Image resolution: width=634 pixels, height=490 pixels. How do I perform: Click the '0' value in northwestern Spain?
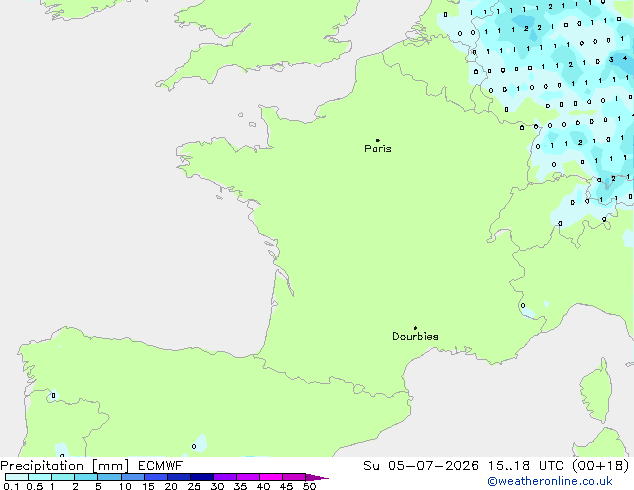tap(53, 395)
